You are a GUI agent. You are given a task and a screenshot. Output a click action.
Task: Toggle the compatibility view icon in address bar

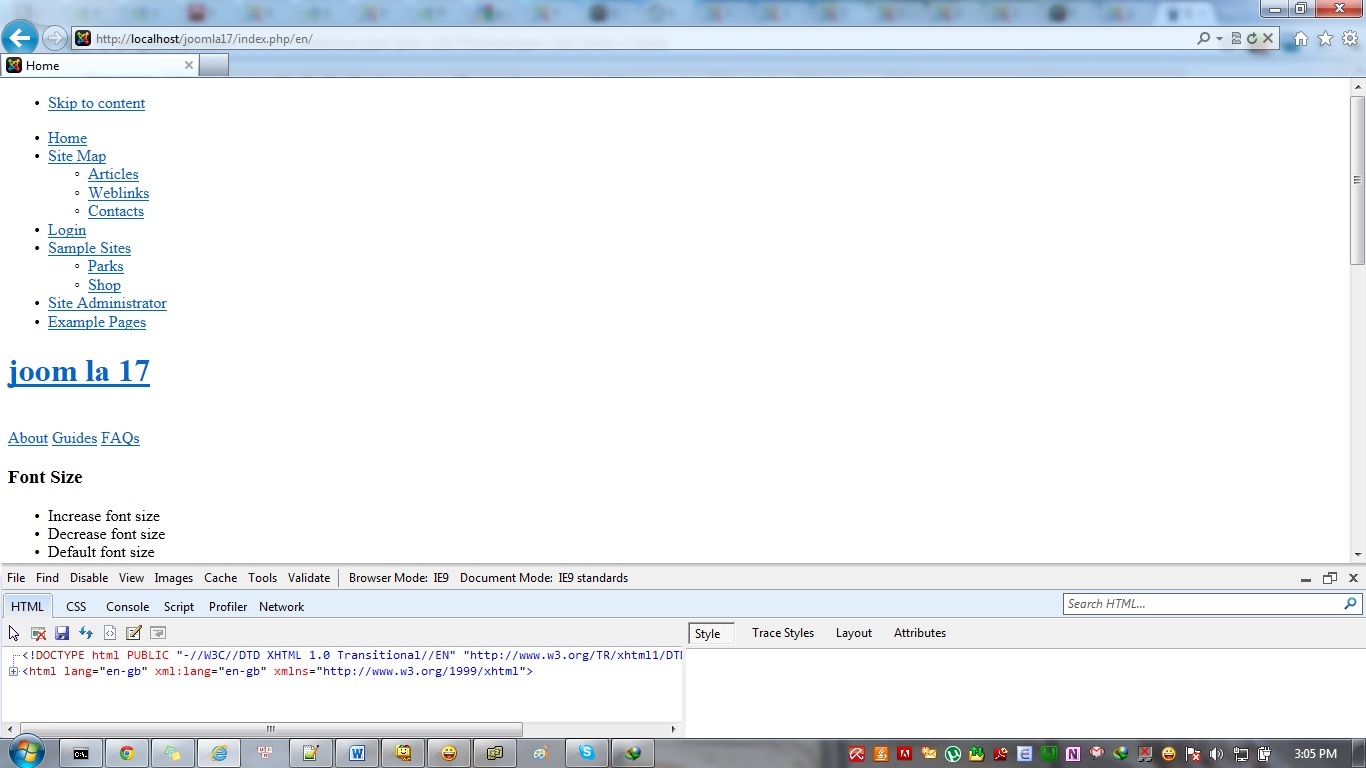pyautogui.click(x=1236, y=39)
